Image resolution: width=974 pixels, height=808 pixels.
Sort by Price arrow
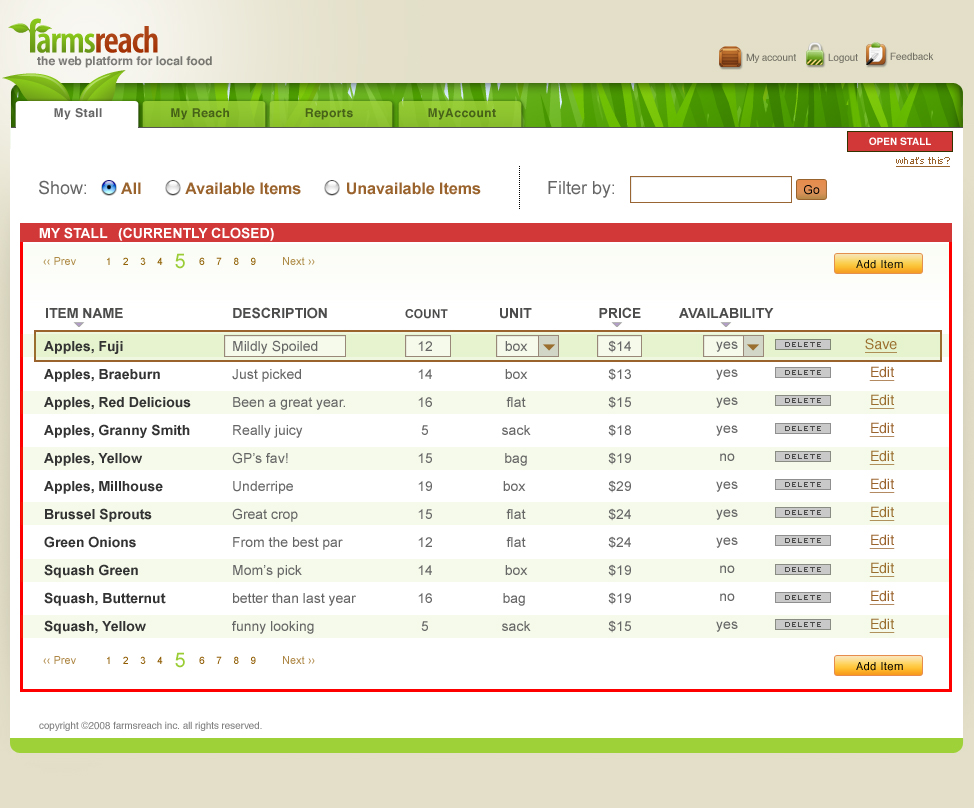click(x=617, y=325)
